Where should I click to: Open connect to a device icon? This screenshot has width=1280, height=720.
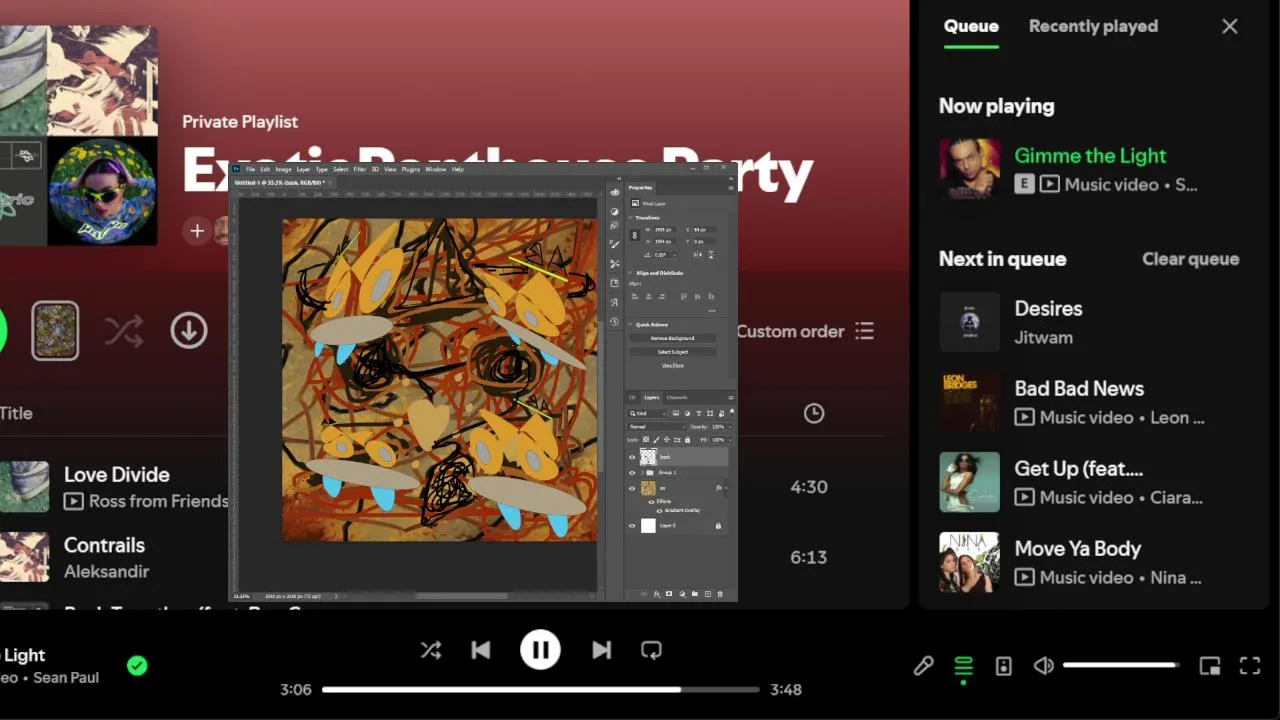point(1004,666)
